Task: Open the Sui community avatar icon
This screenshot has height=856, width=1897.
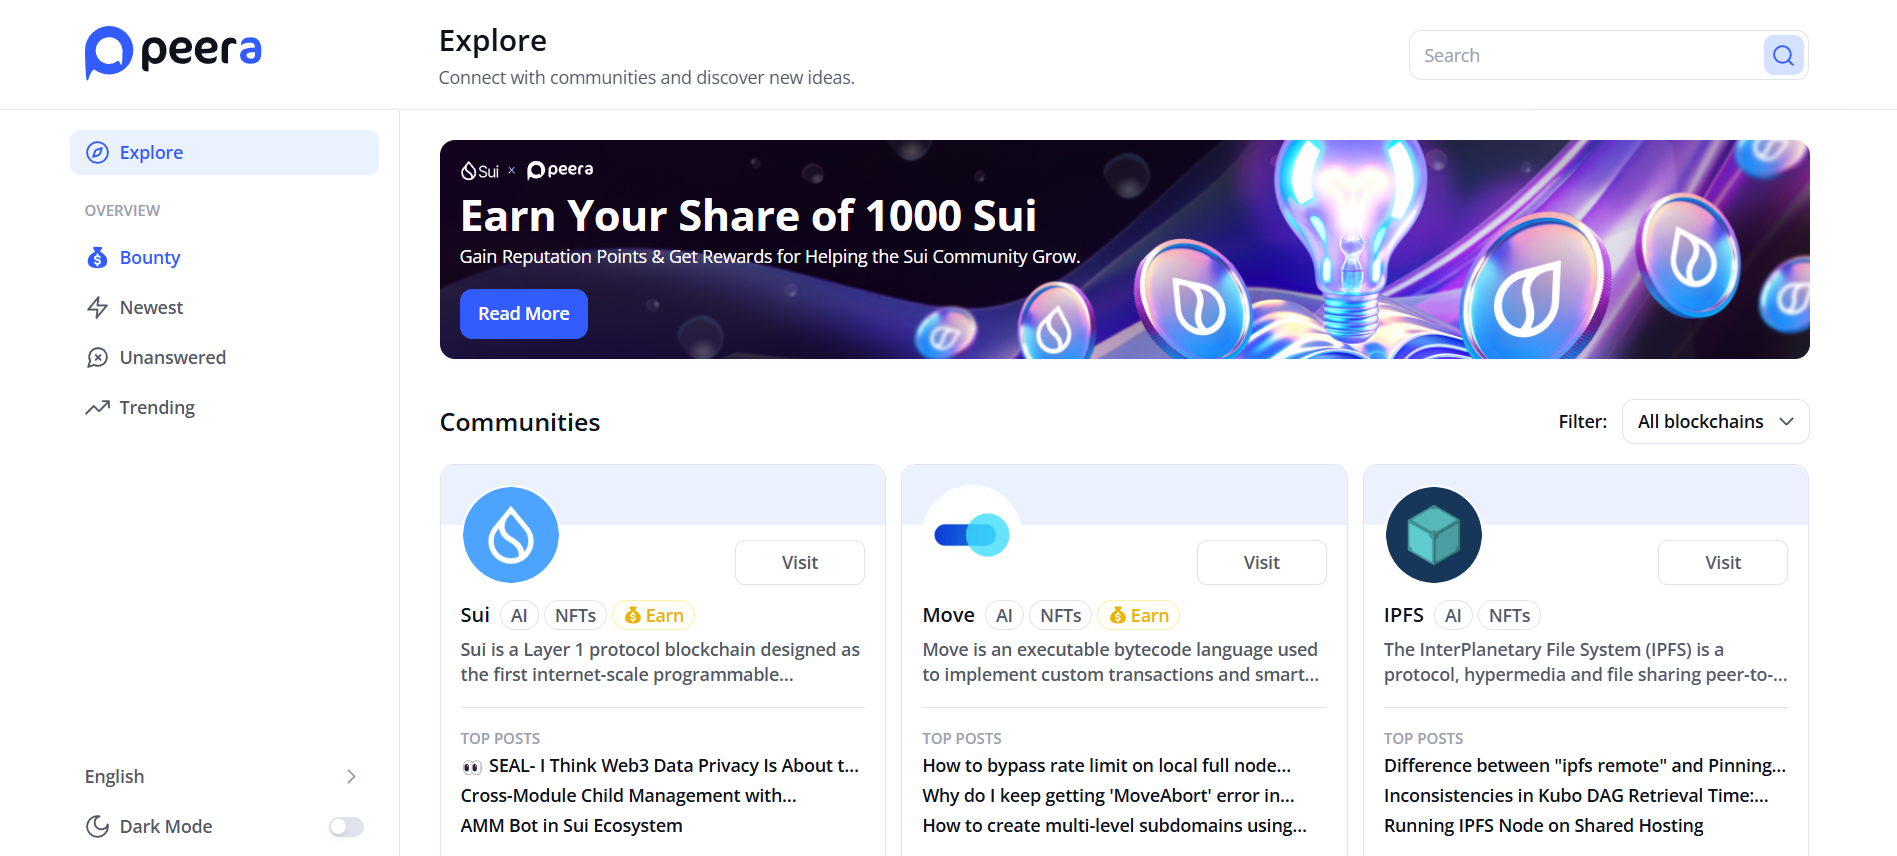Action: pos(510,535)
